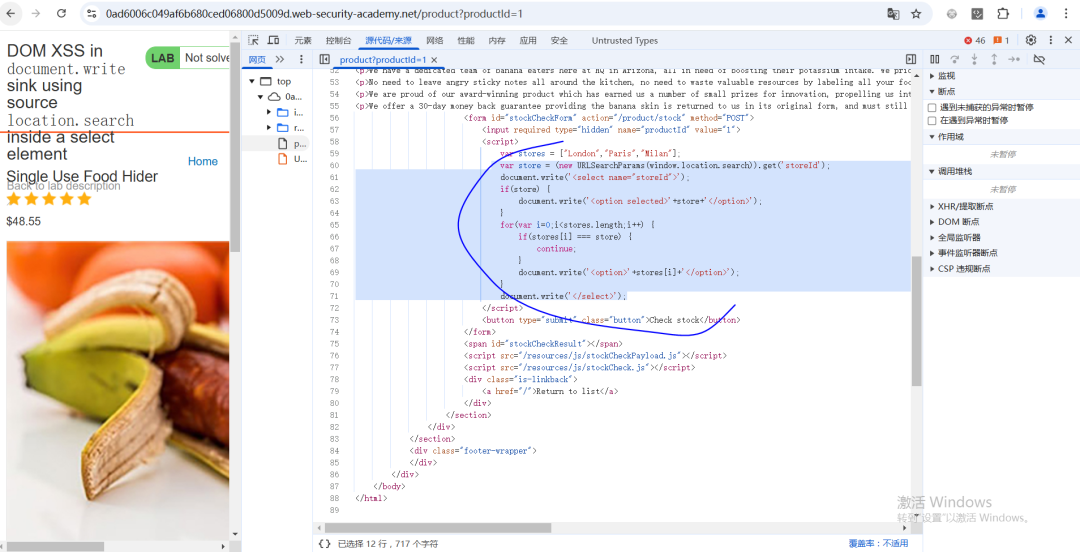The image size is (1080, 552).
Task: Select the orange U… file in navigator
Action: (x=292, y=159)
